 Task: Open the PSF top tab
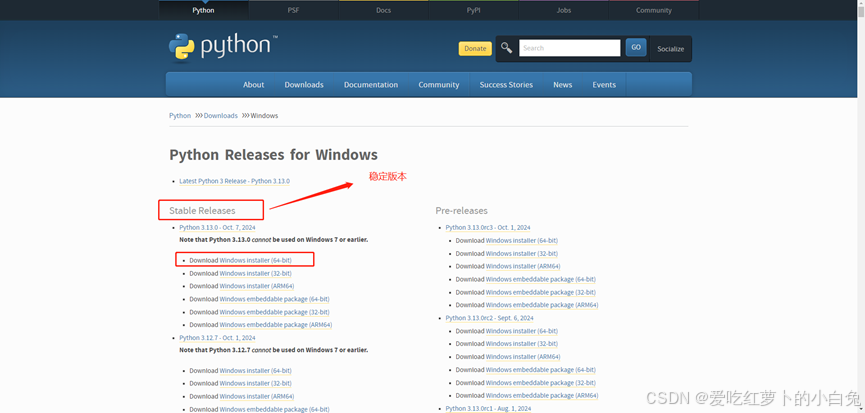pyautogui.click(x=293, y=10)
